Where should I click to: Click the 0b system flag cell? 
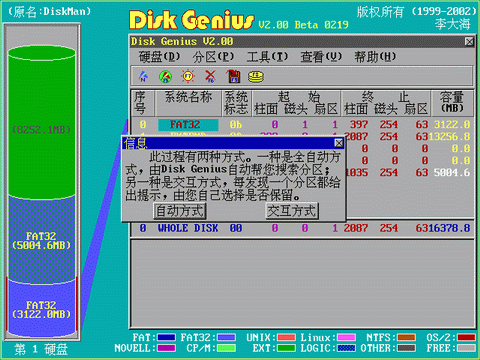pyautogui.click(x=236, y=125)
